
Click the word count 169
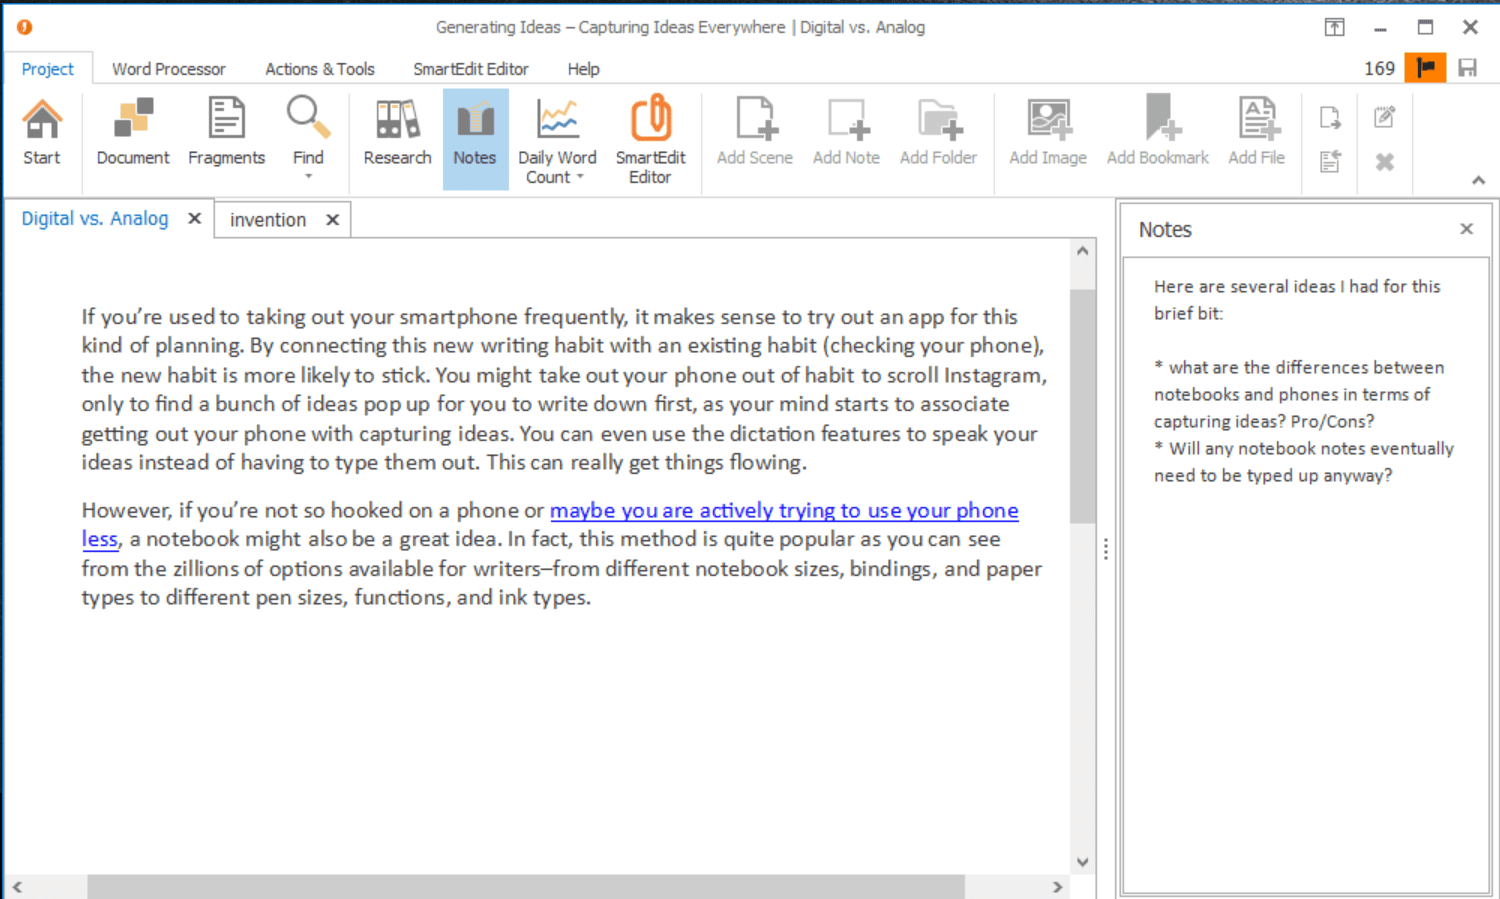(x=1379, y=68)
